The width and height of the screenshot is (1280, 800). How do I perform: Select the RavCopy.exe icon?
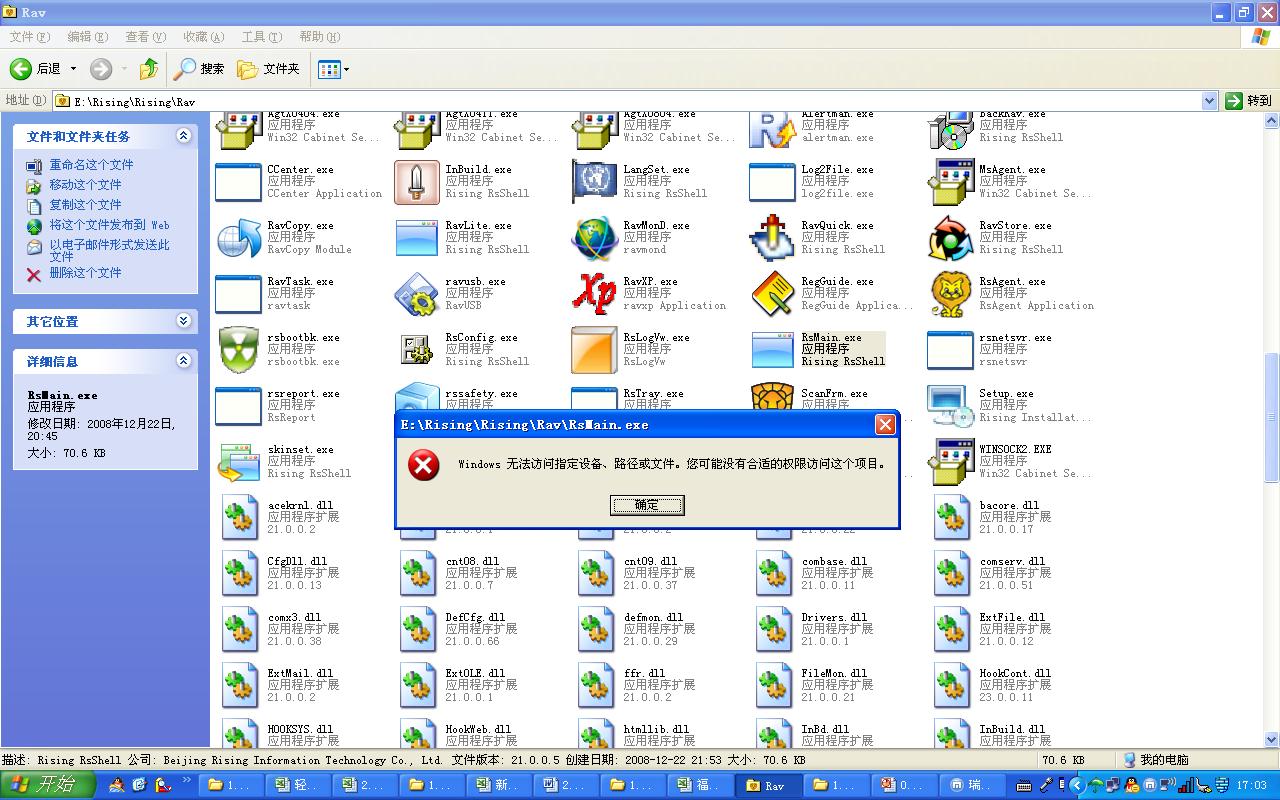tap(238, 238)
